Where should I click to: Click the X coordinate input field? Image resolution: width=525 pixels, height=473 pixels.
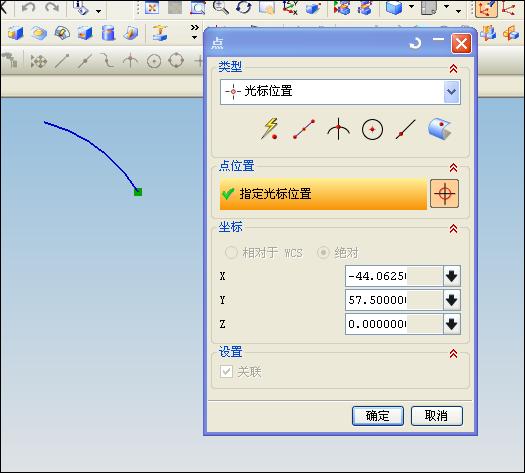tap(394, 276)
